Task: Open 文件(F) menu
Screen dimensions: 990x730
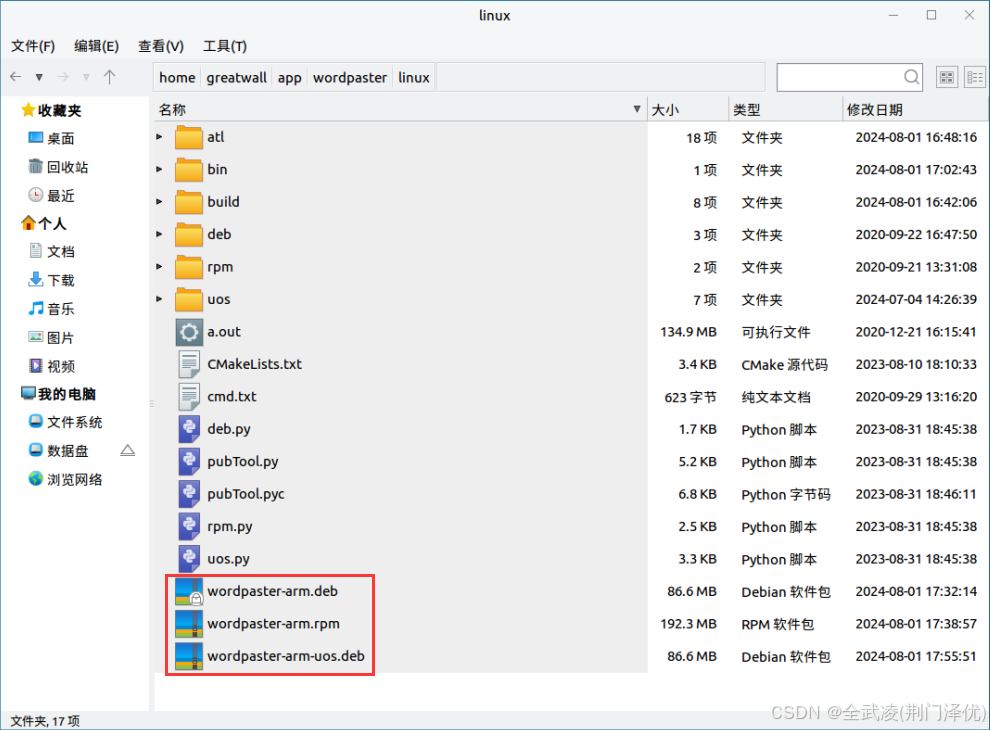Action: [33, 46]
